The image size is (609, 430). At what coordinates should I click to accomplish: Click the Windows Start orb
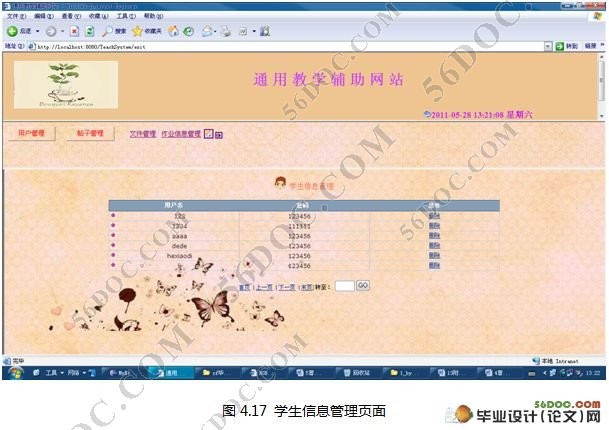pos(16,372)
